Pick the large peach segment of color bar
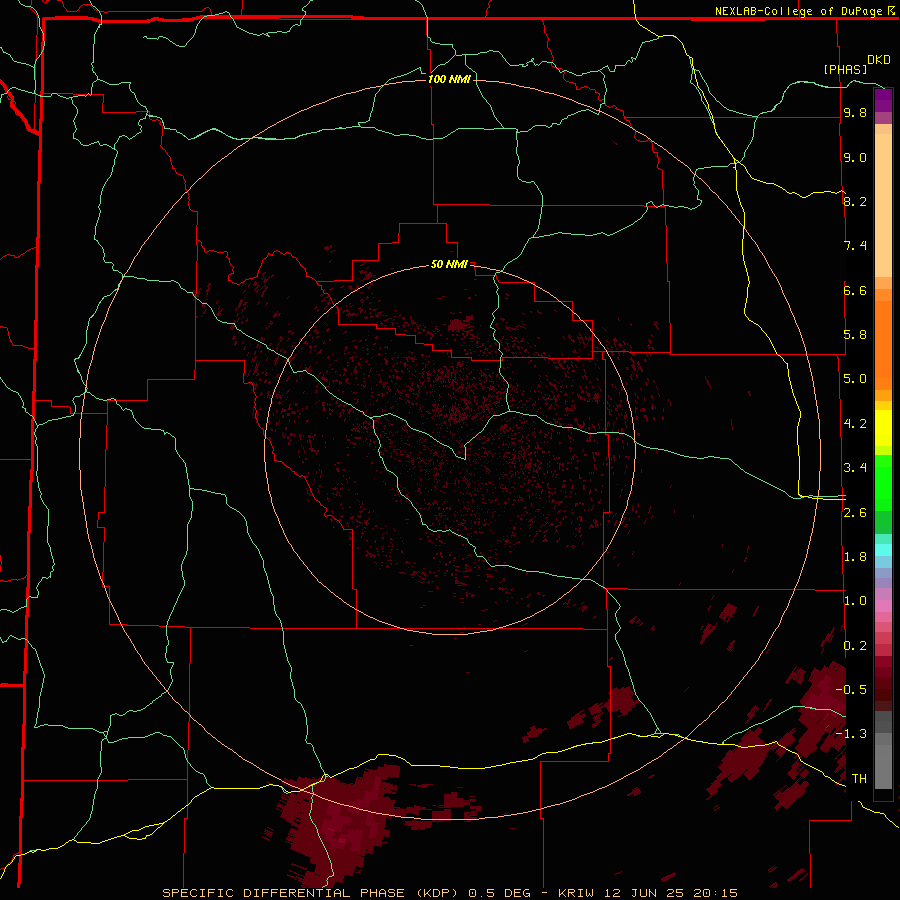The height and width of the screenshot is (900, 900). click(x=883, y=205)
